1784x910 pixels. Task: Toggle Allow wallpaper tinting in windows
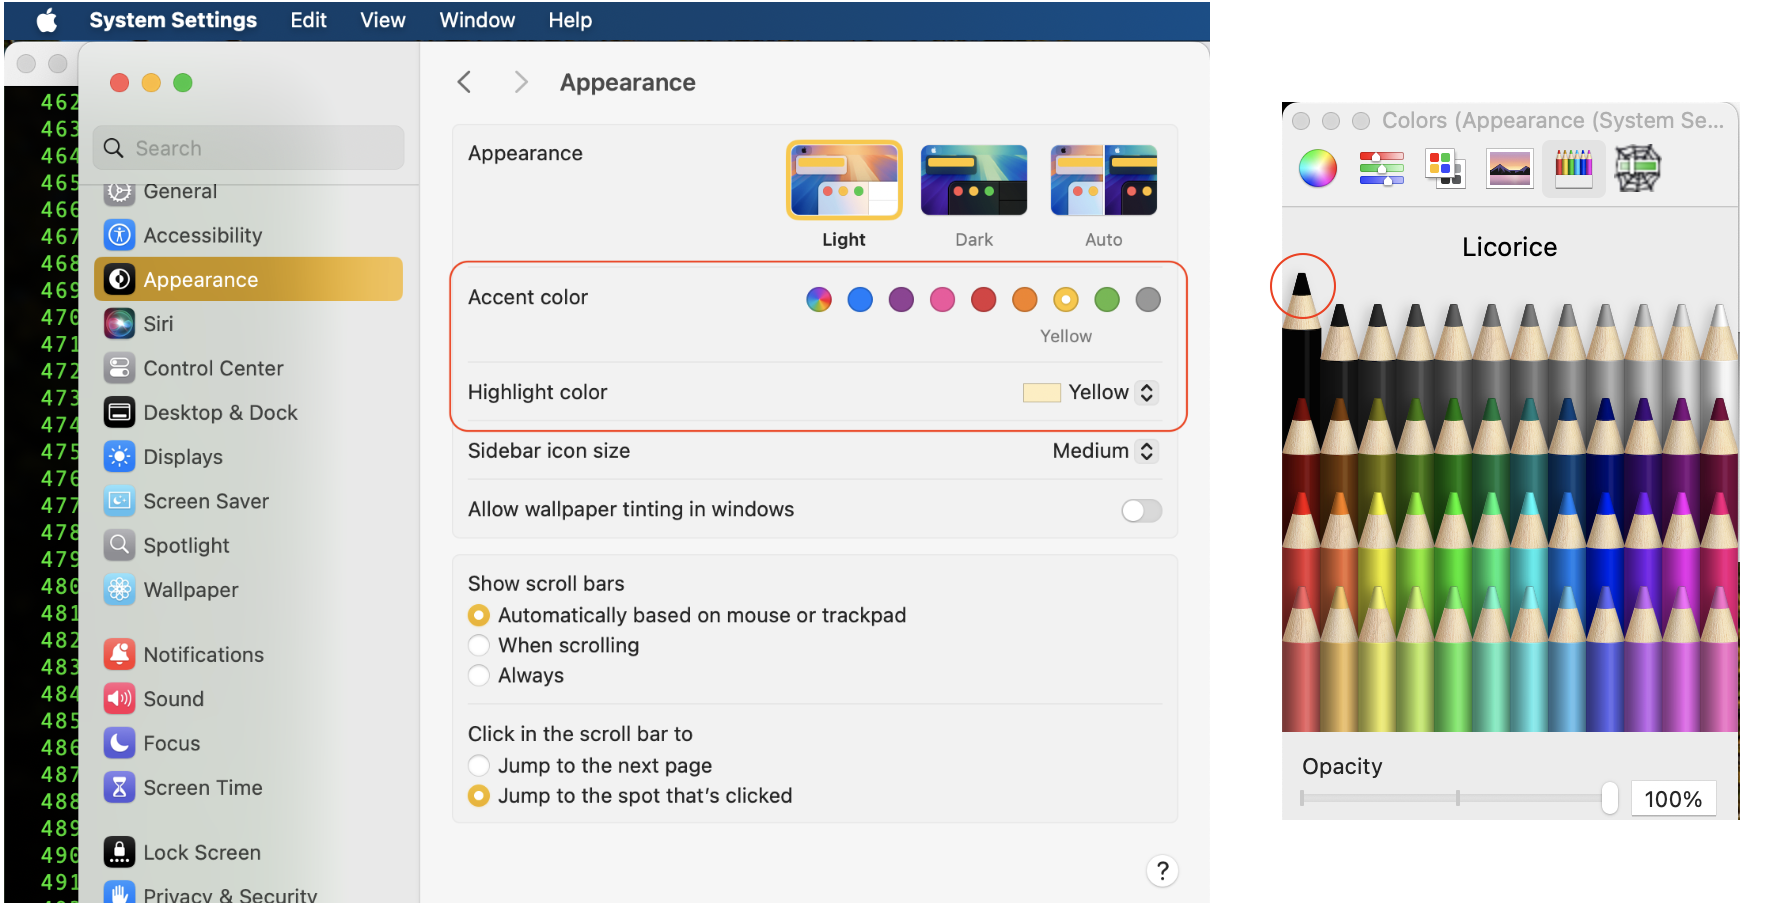click(1141, 511)
